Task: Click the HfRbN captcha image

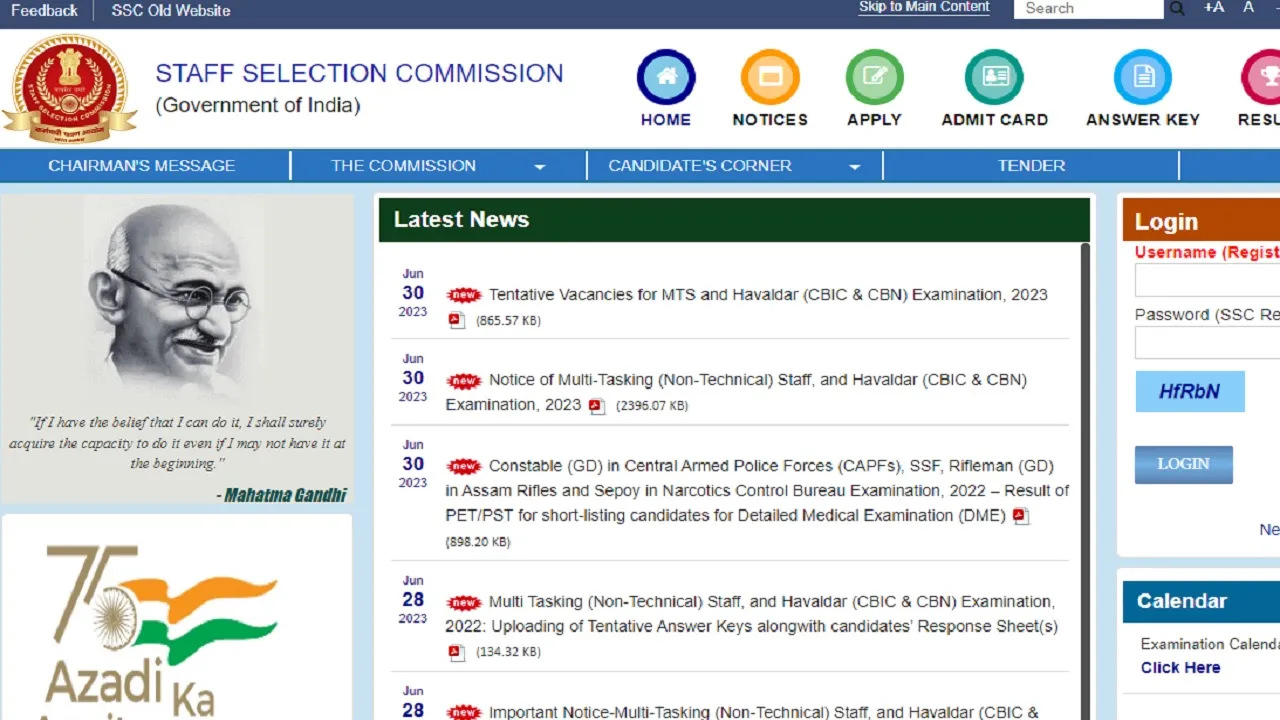Action: 1190,392
